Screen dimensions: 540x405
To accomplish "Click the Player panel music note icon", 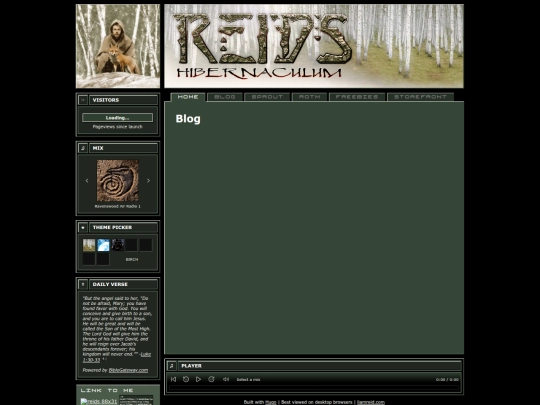I will click(172, 366).
